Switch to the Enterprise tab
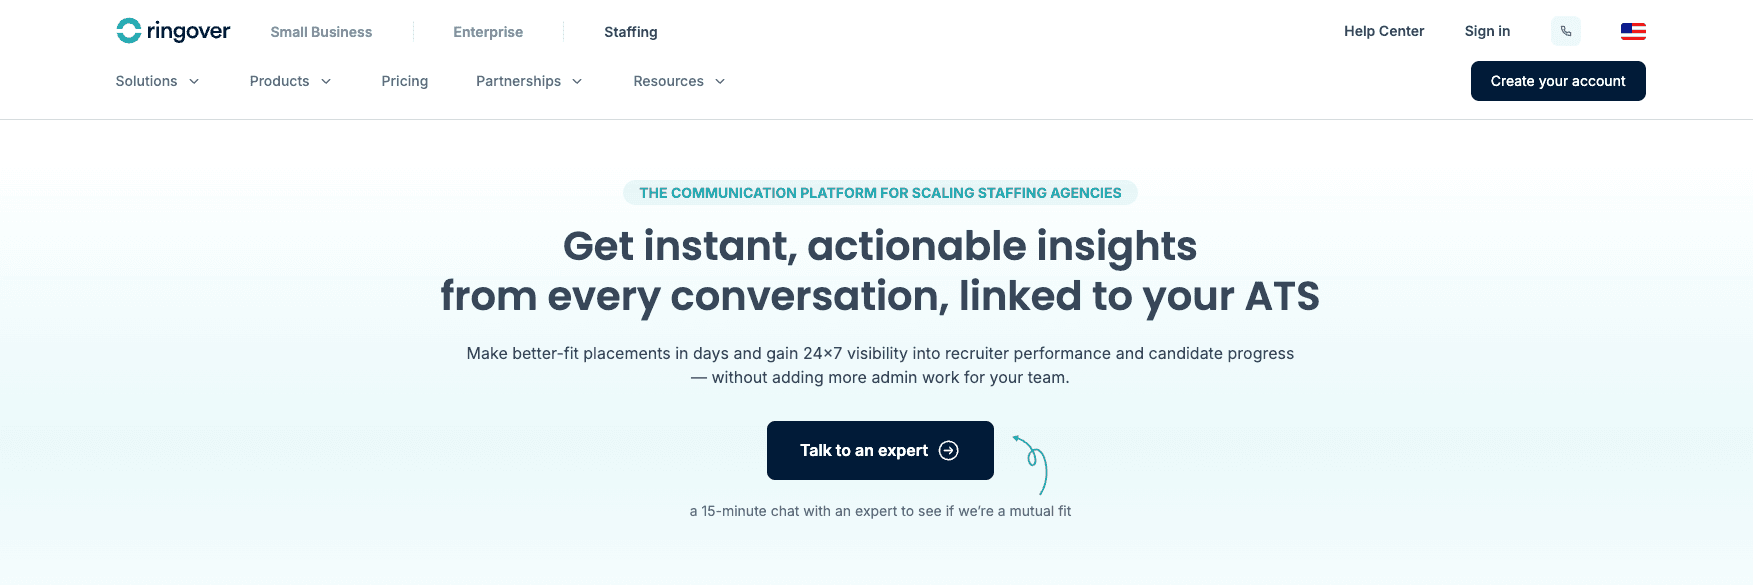 [488, 32]
